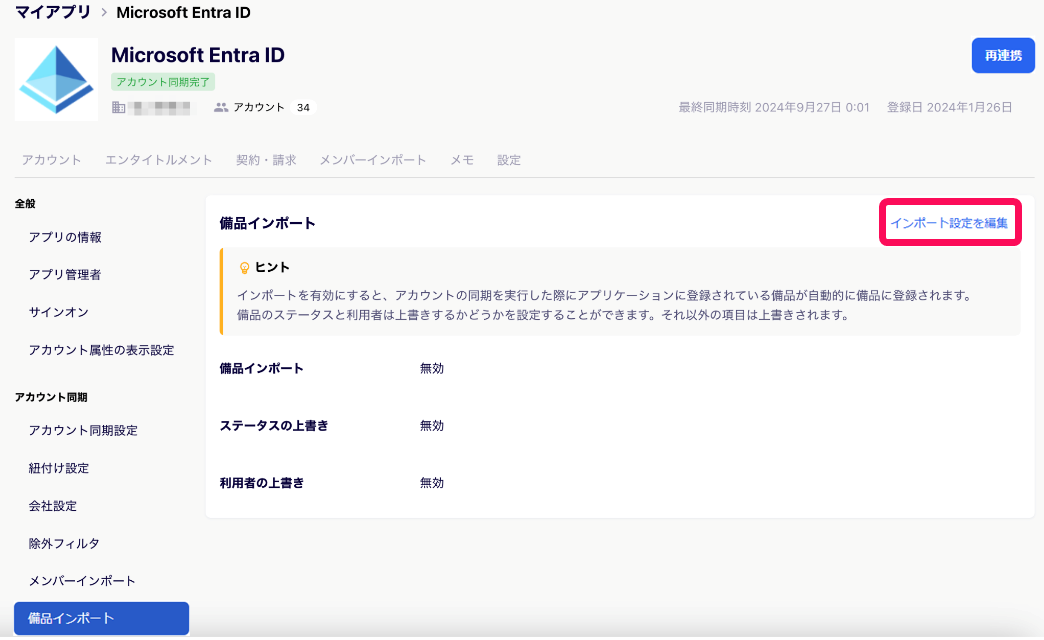The width and height of the screenshot is (1044, 640).
Task: Switch to the アカウント tab
Action: tap(51, 160)
